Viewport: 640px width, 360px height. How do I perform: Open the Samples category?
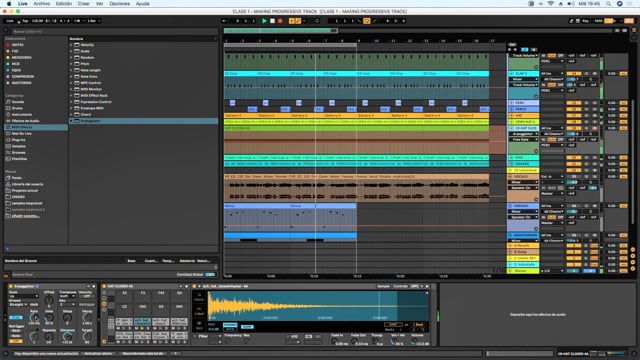(x=18, y=146)
